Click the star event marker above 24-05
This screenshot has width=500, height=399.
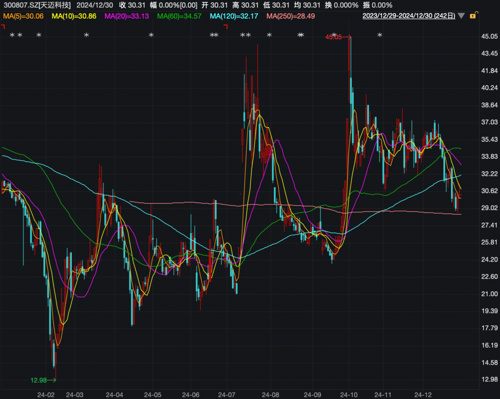pyautogui.click(x=151, y=35)
